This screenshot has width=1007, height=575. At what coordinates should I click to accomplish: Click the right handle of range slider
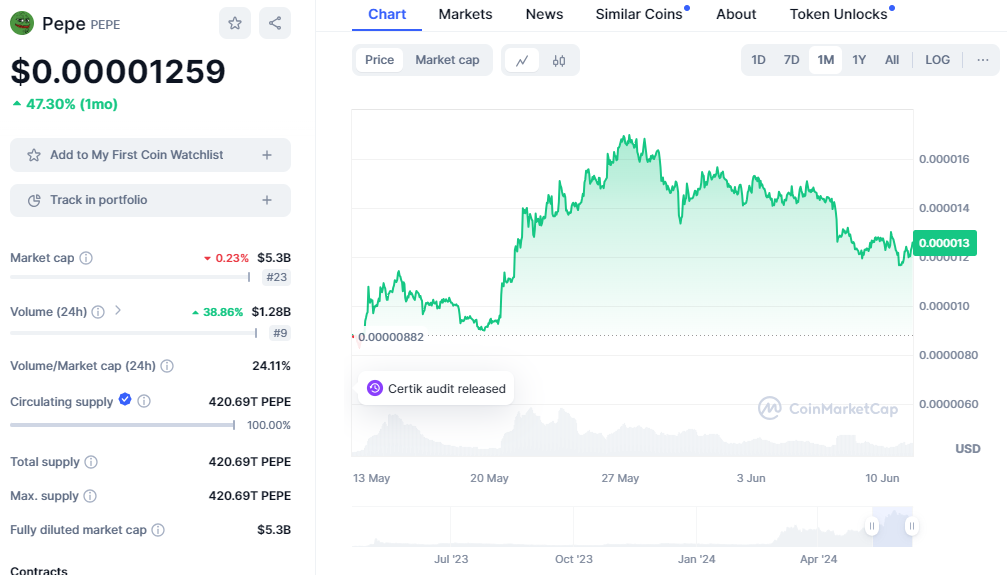click(911, 526)
